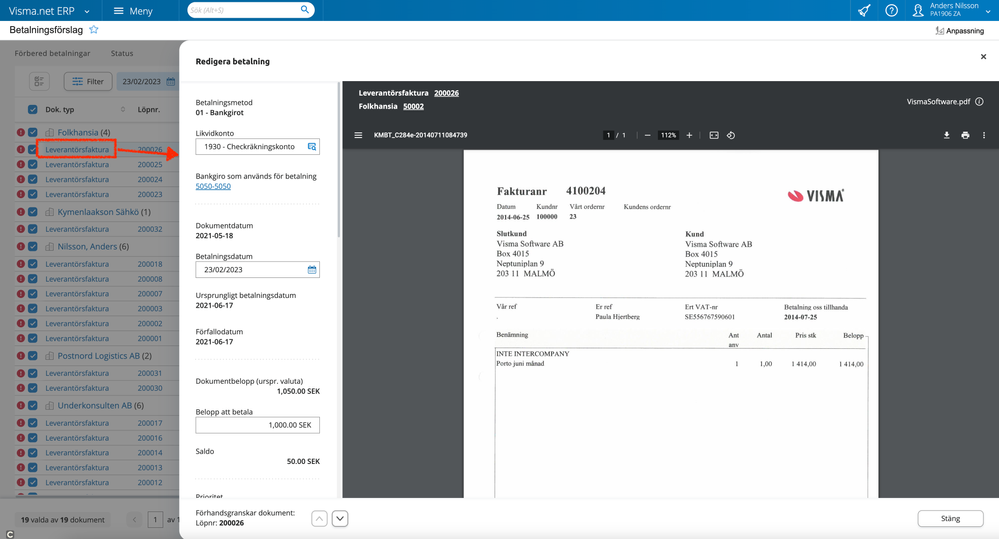The image size is (999, 539).
Task: Click the search magnifier icon
Action: pyautogui.click(x=305, y=10)
